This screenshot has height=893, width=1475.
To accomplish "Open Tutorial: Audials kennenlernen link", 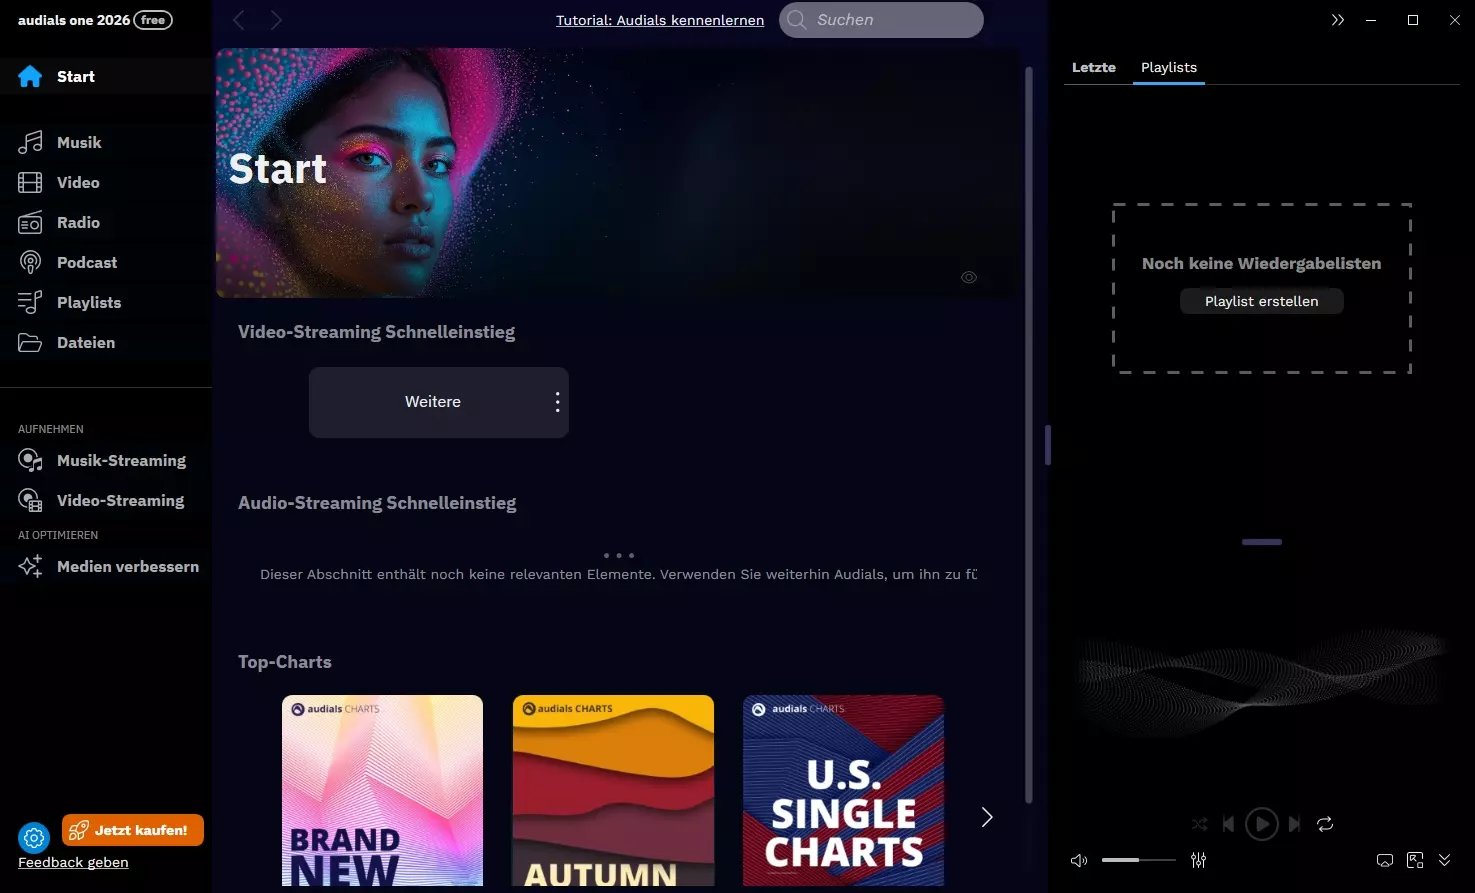I will (660, 20).
